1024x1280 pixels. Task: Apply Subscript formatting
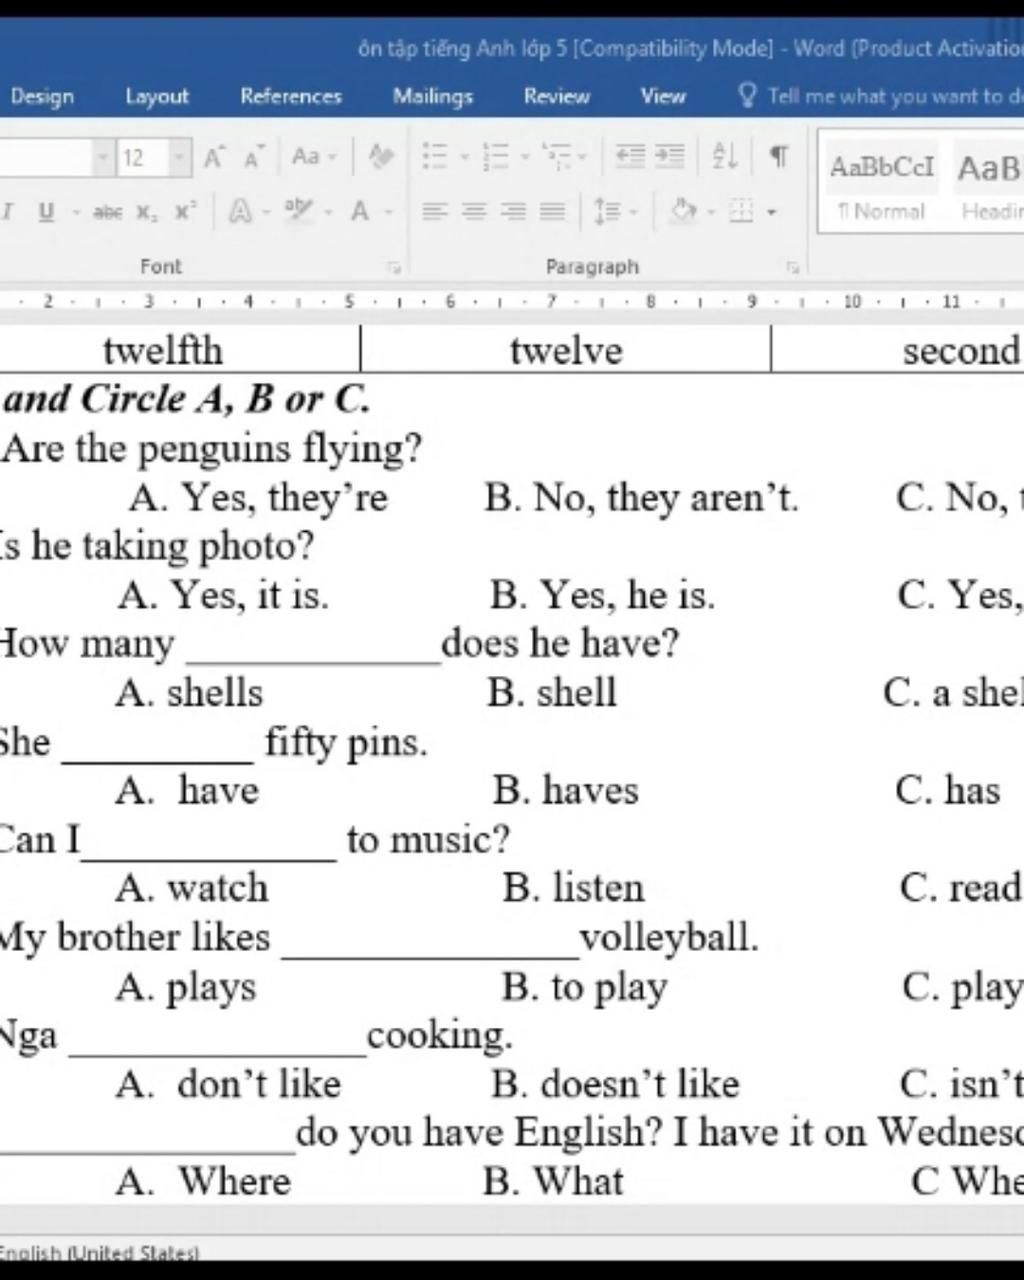tap(147, 211)
